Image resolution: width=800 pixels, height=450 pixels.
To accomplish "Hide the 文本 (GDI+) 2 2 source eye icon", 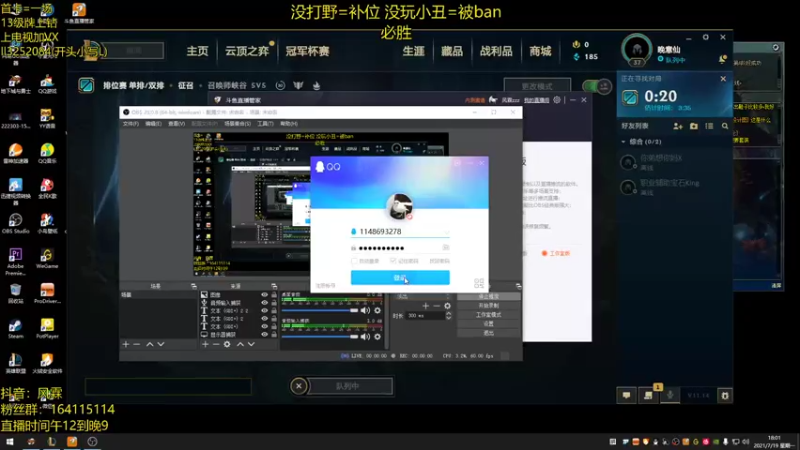I will (264, 310).
